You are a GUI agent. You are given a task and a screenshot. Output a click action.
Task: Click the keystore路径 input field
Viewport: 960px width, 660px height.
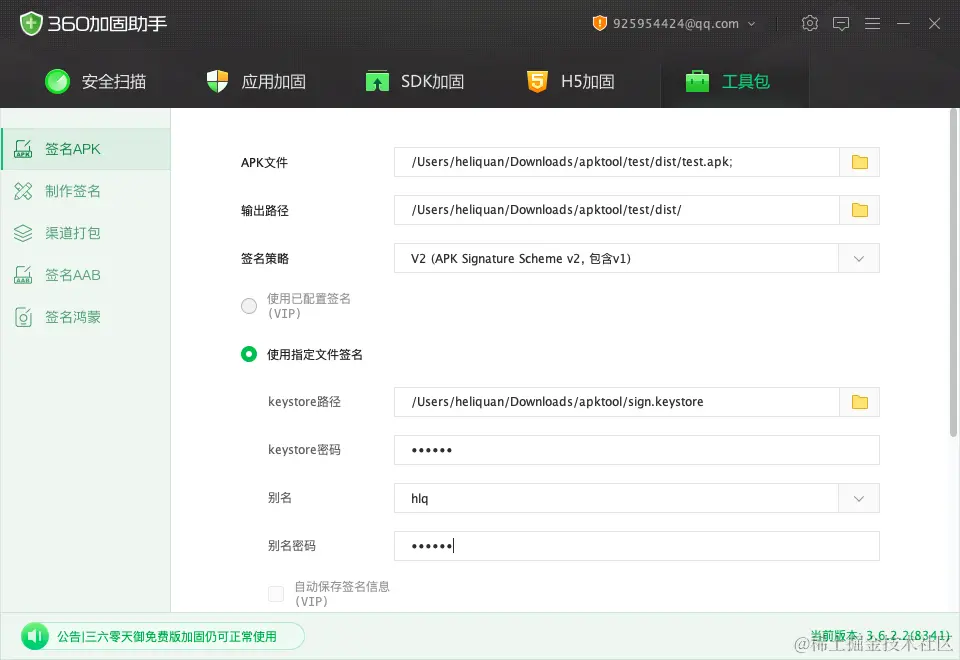[x=617, y=402]
